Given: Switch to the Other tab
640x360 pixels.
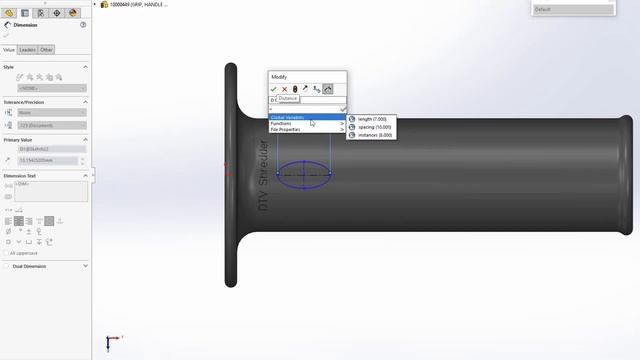Looking at the screenshot, I should pos(46,50).
